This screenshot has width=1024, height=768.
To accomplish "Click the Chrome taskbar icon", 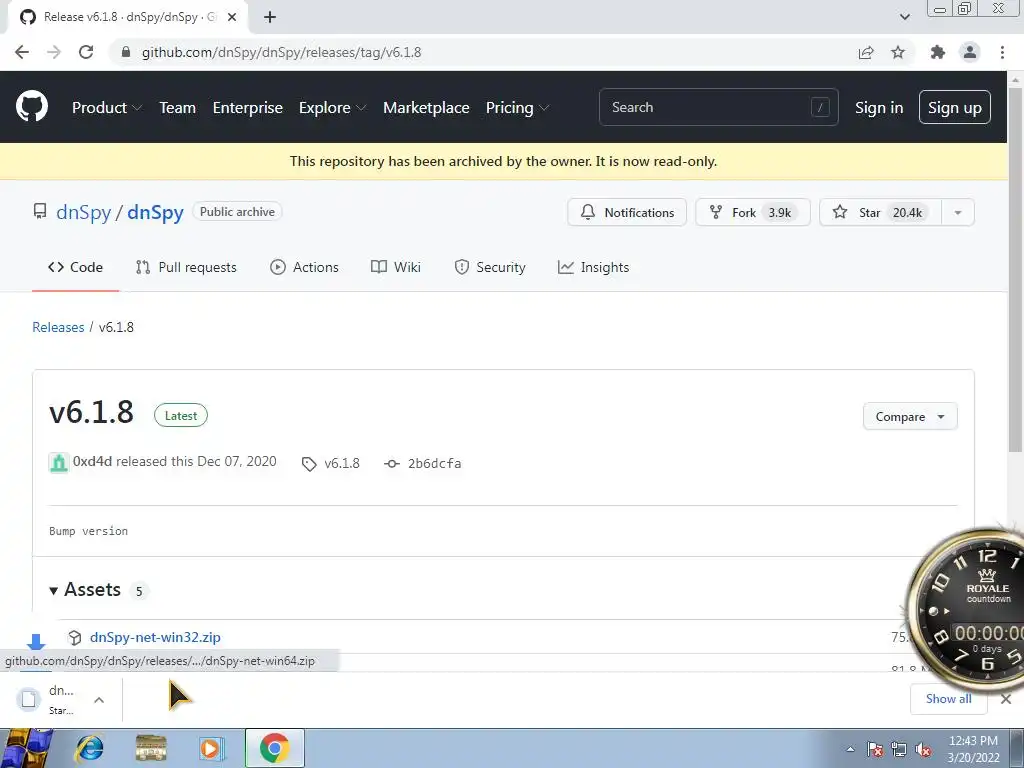I will click(x=275, y=748).
